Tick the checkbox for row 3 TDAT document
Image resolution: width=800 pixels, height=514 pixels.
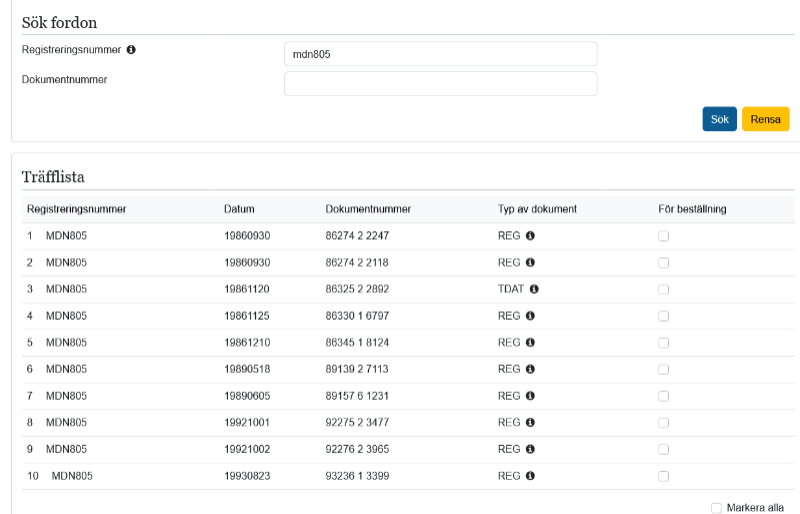pyautogui.click(x=663, y=289)
